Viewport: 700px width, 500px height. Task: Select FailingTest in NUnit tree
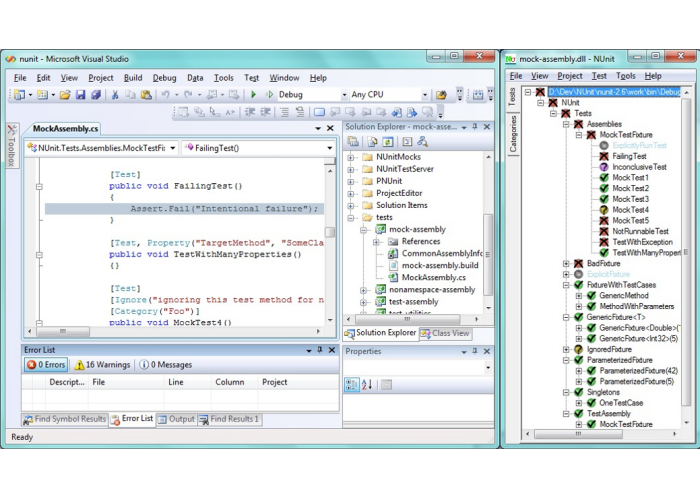[629, 156]
